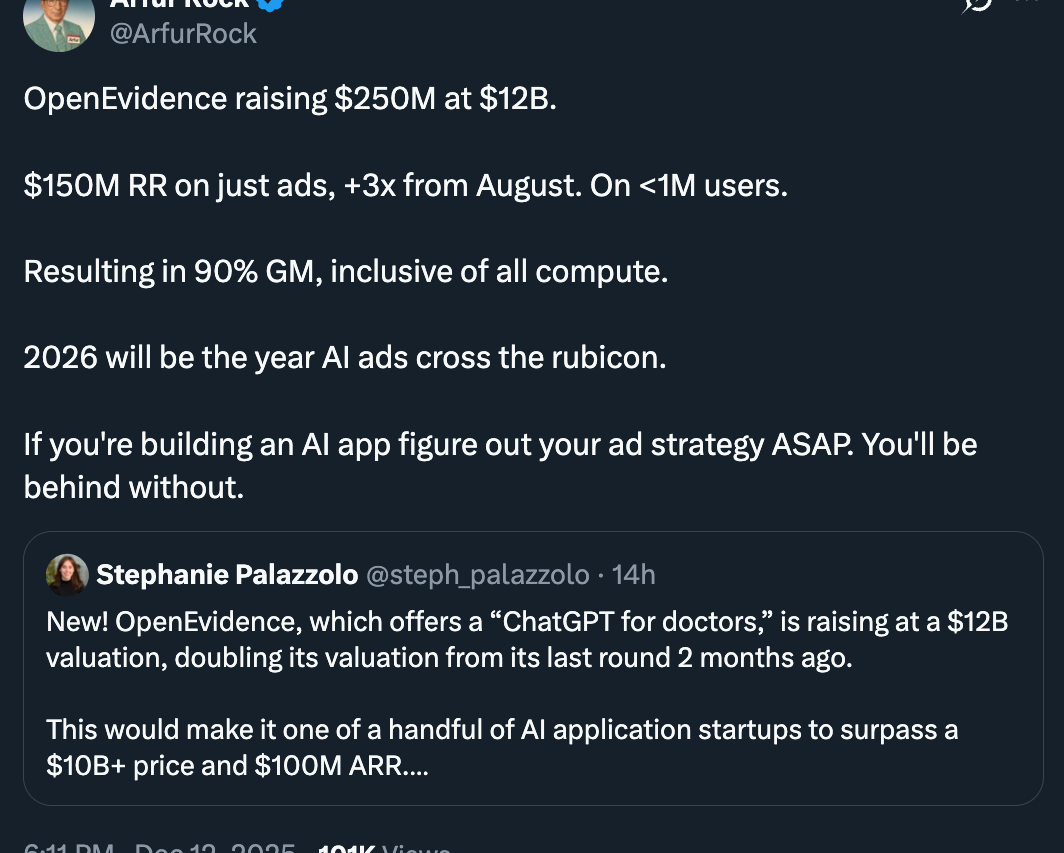Open Stephanie Palazzolo's name link

pos(227,574)
